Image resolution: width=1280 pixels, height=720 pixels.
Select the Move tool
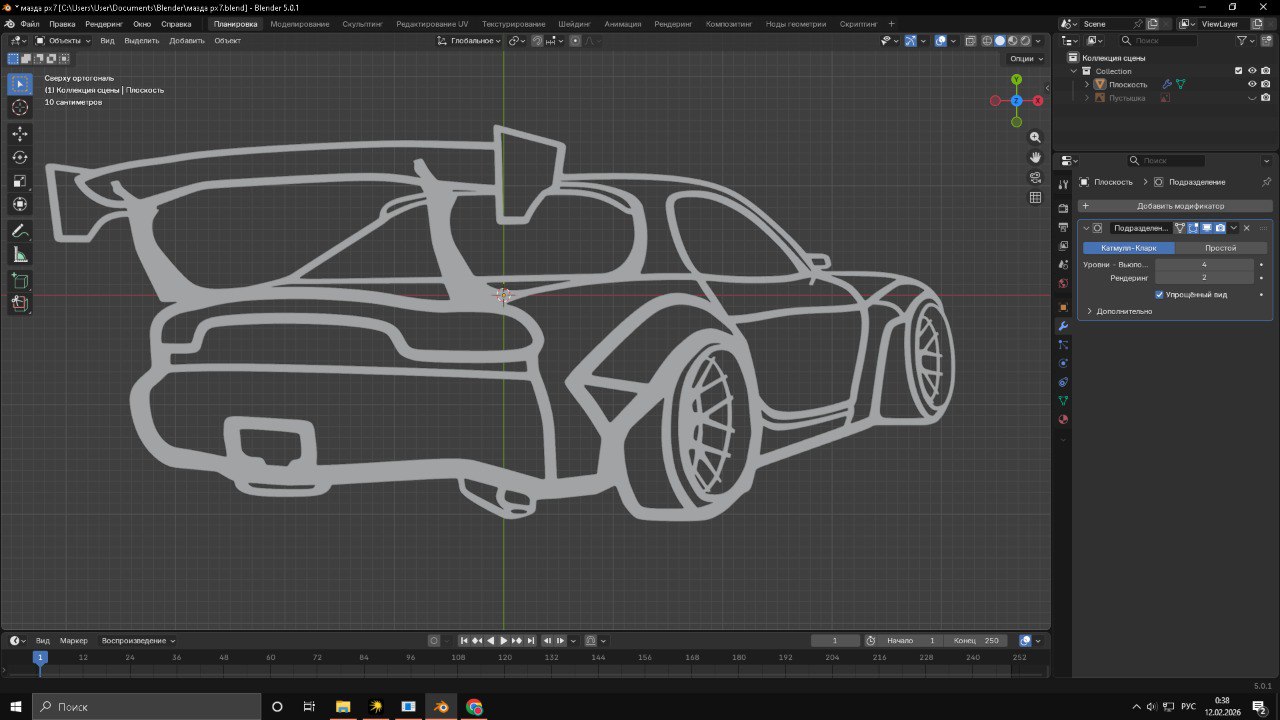(x=20, y=134)
